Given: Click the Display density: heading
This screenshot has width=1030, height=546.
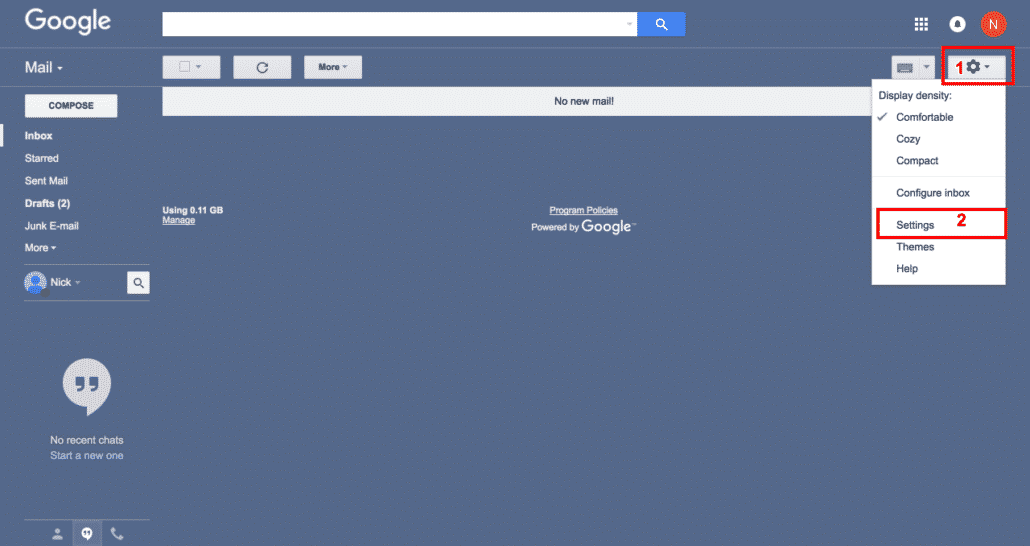Looking at the screenshot, I should point(915,95).
